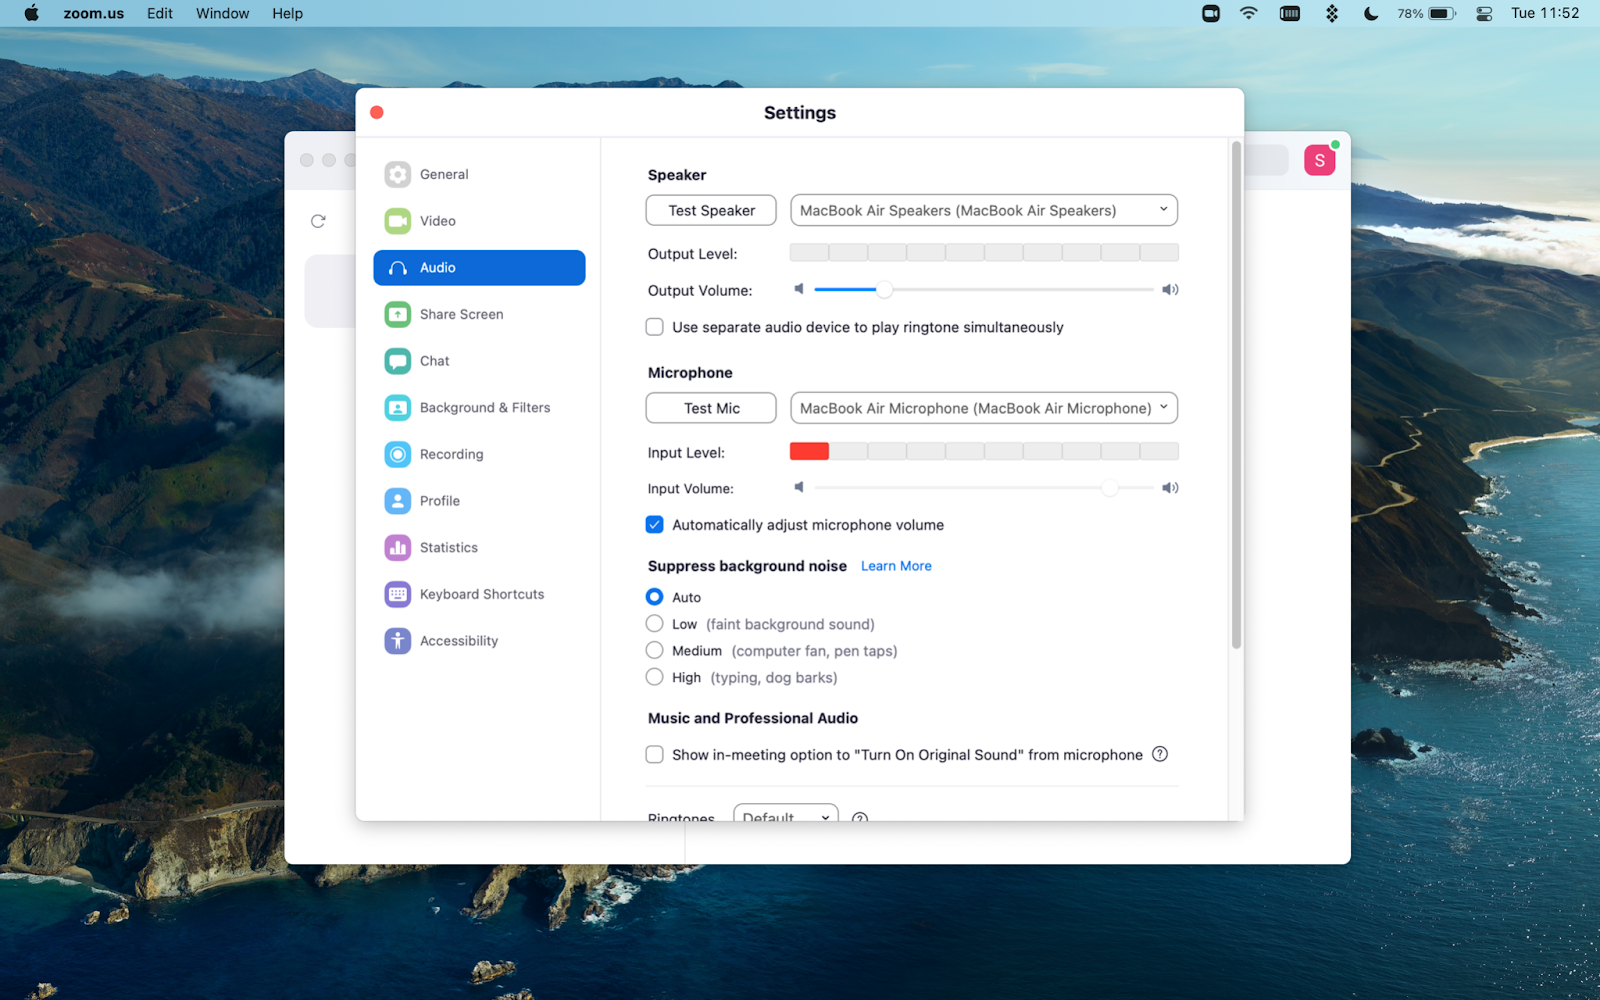1600x1000 pixels.
Task: Enable separate audio device for ringtone
Action: [x=654, y=327]
